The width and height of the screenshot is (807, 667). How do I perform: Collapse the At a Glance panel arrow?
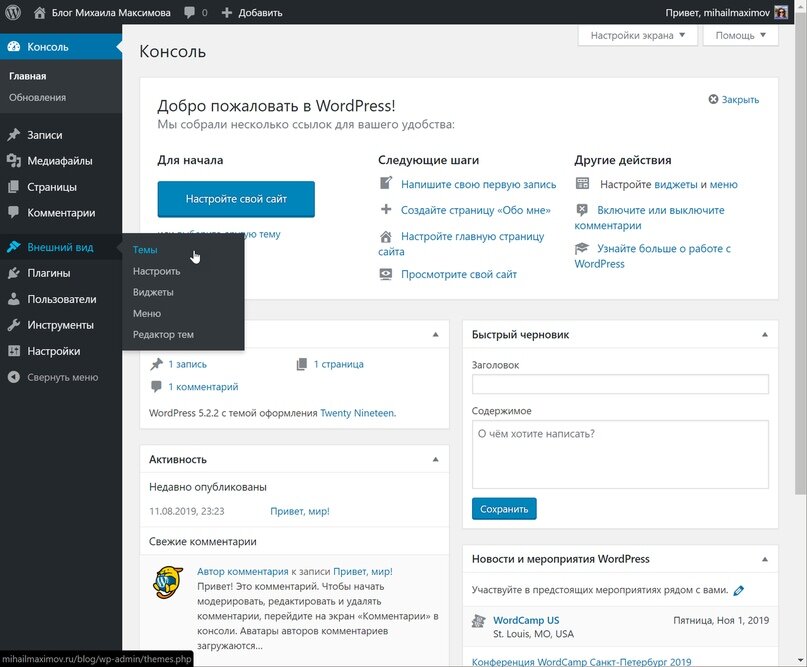(x=435, y=335)
